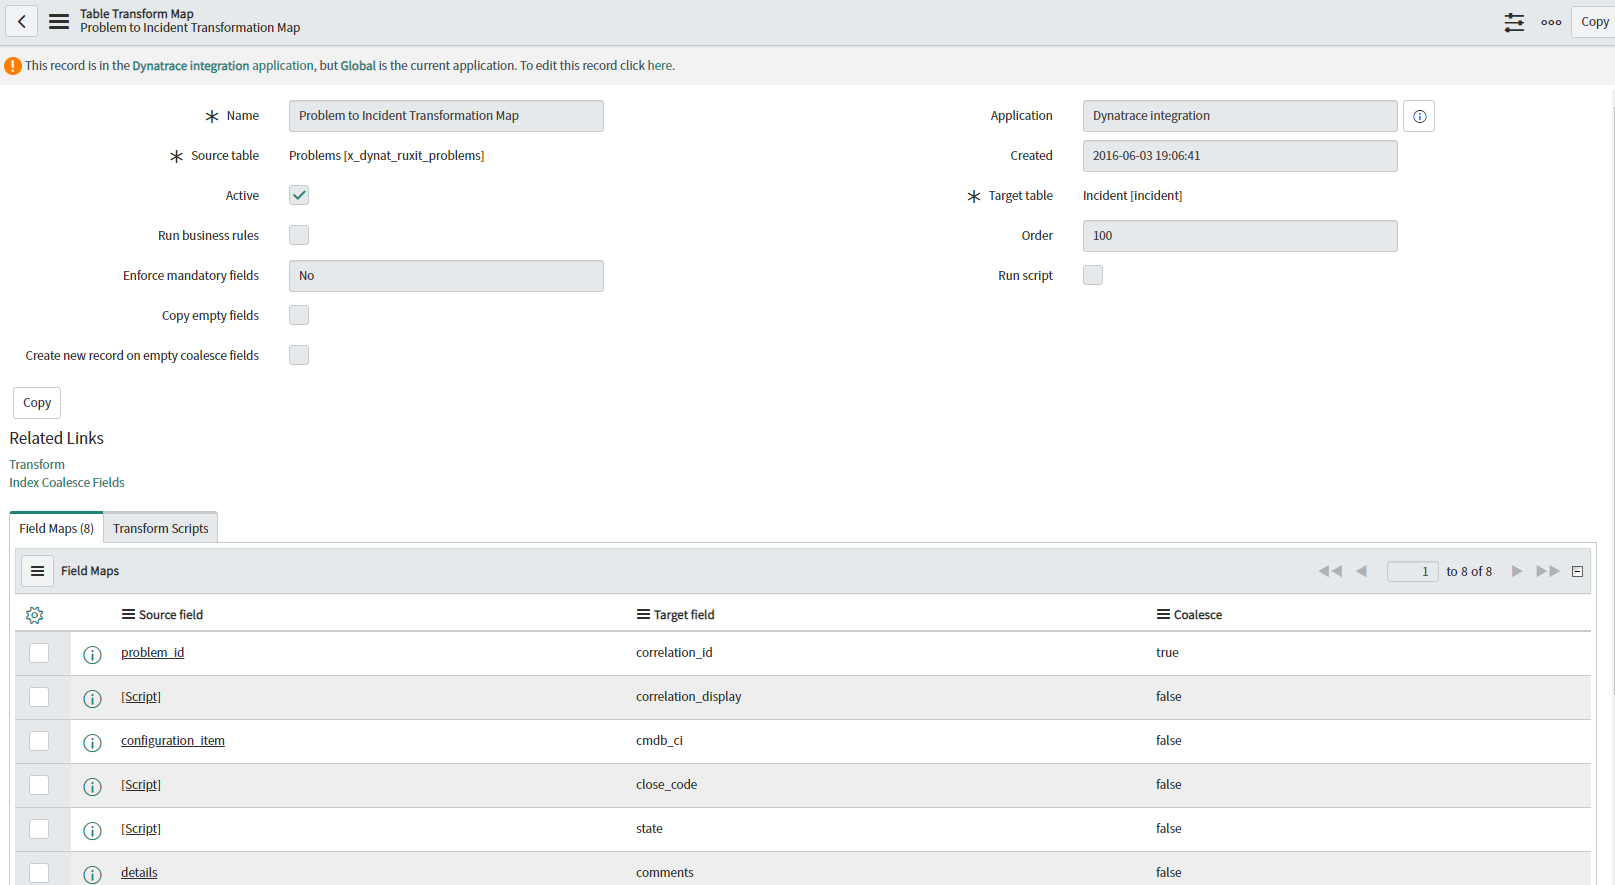This screenshot has width=1615, height=885.
Task: Enable the Run script checkbox
Action: coord(1093,275)
